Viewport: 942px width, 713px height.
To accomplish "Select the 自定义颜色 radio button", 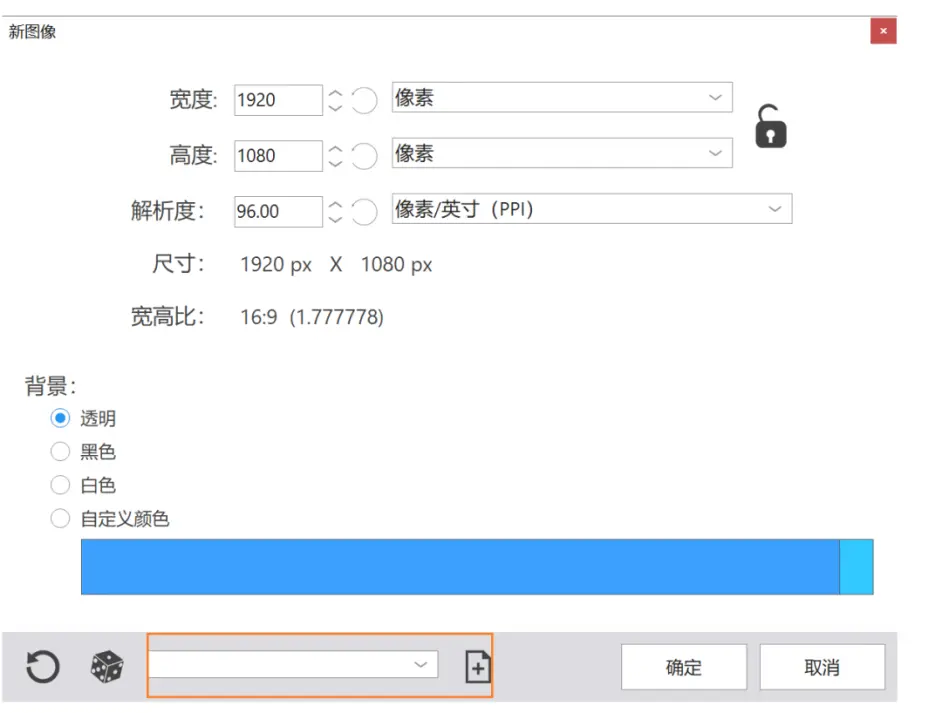I will point(60,518).
